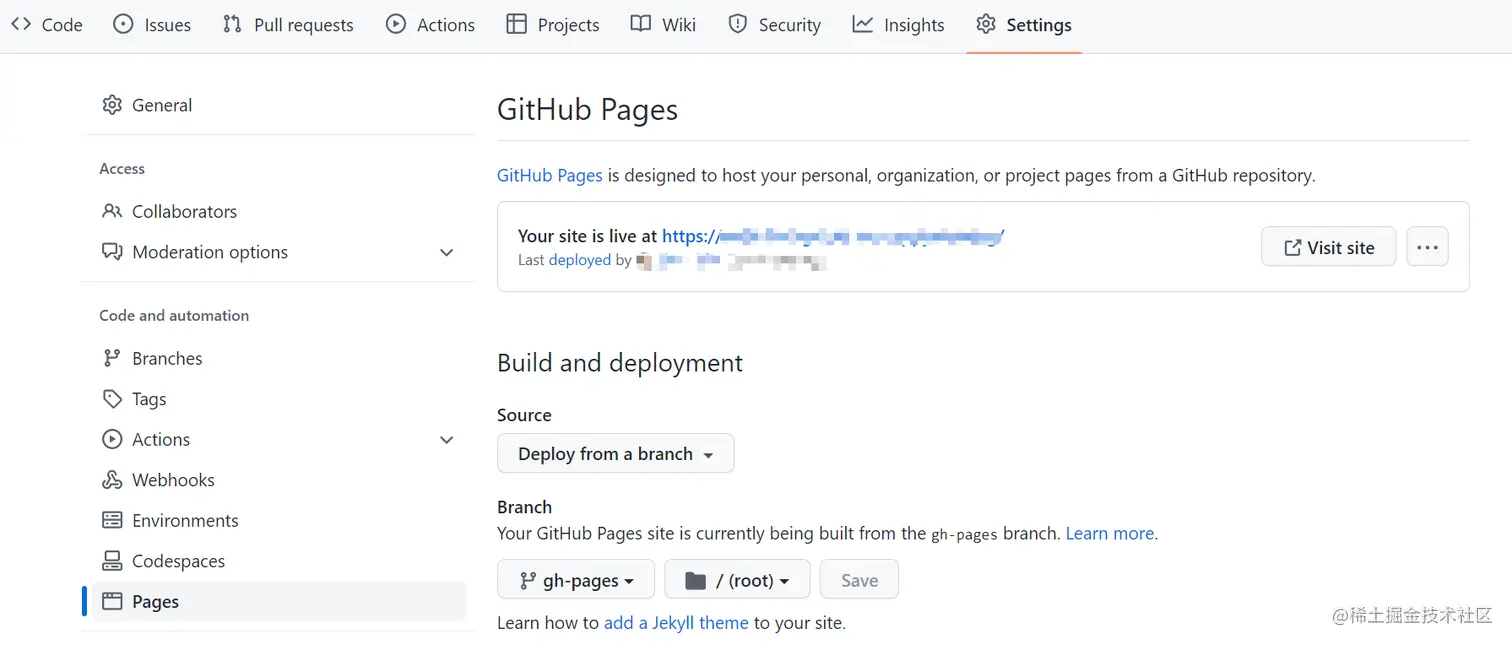Viewport: 1512px width, 645px height.
Task: Open the Actions tab in top navigation
Action: point(431,25)
